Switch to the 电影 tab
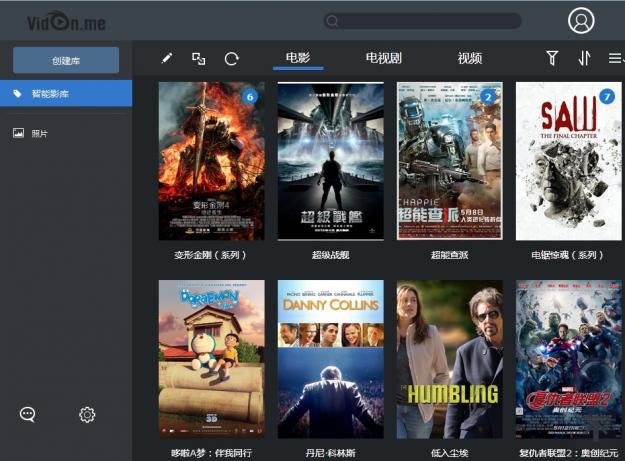 [298, 58]
